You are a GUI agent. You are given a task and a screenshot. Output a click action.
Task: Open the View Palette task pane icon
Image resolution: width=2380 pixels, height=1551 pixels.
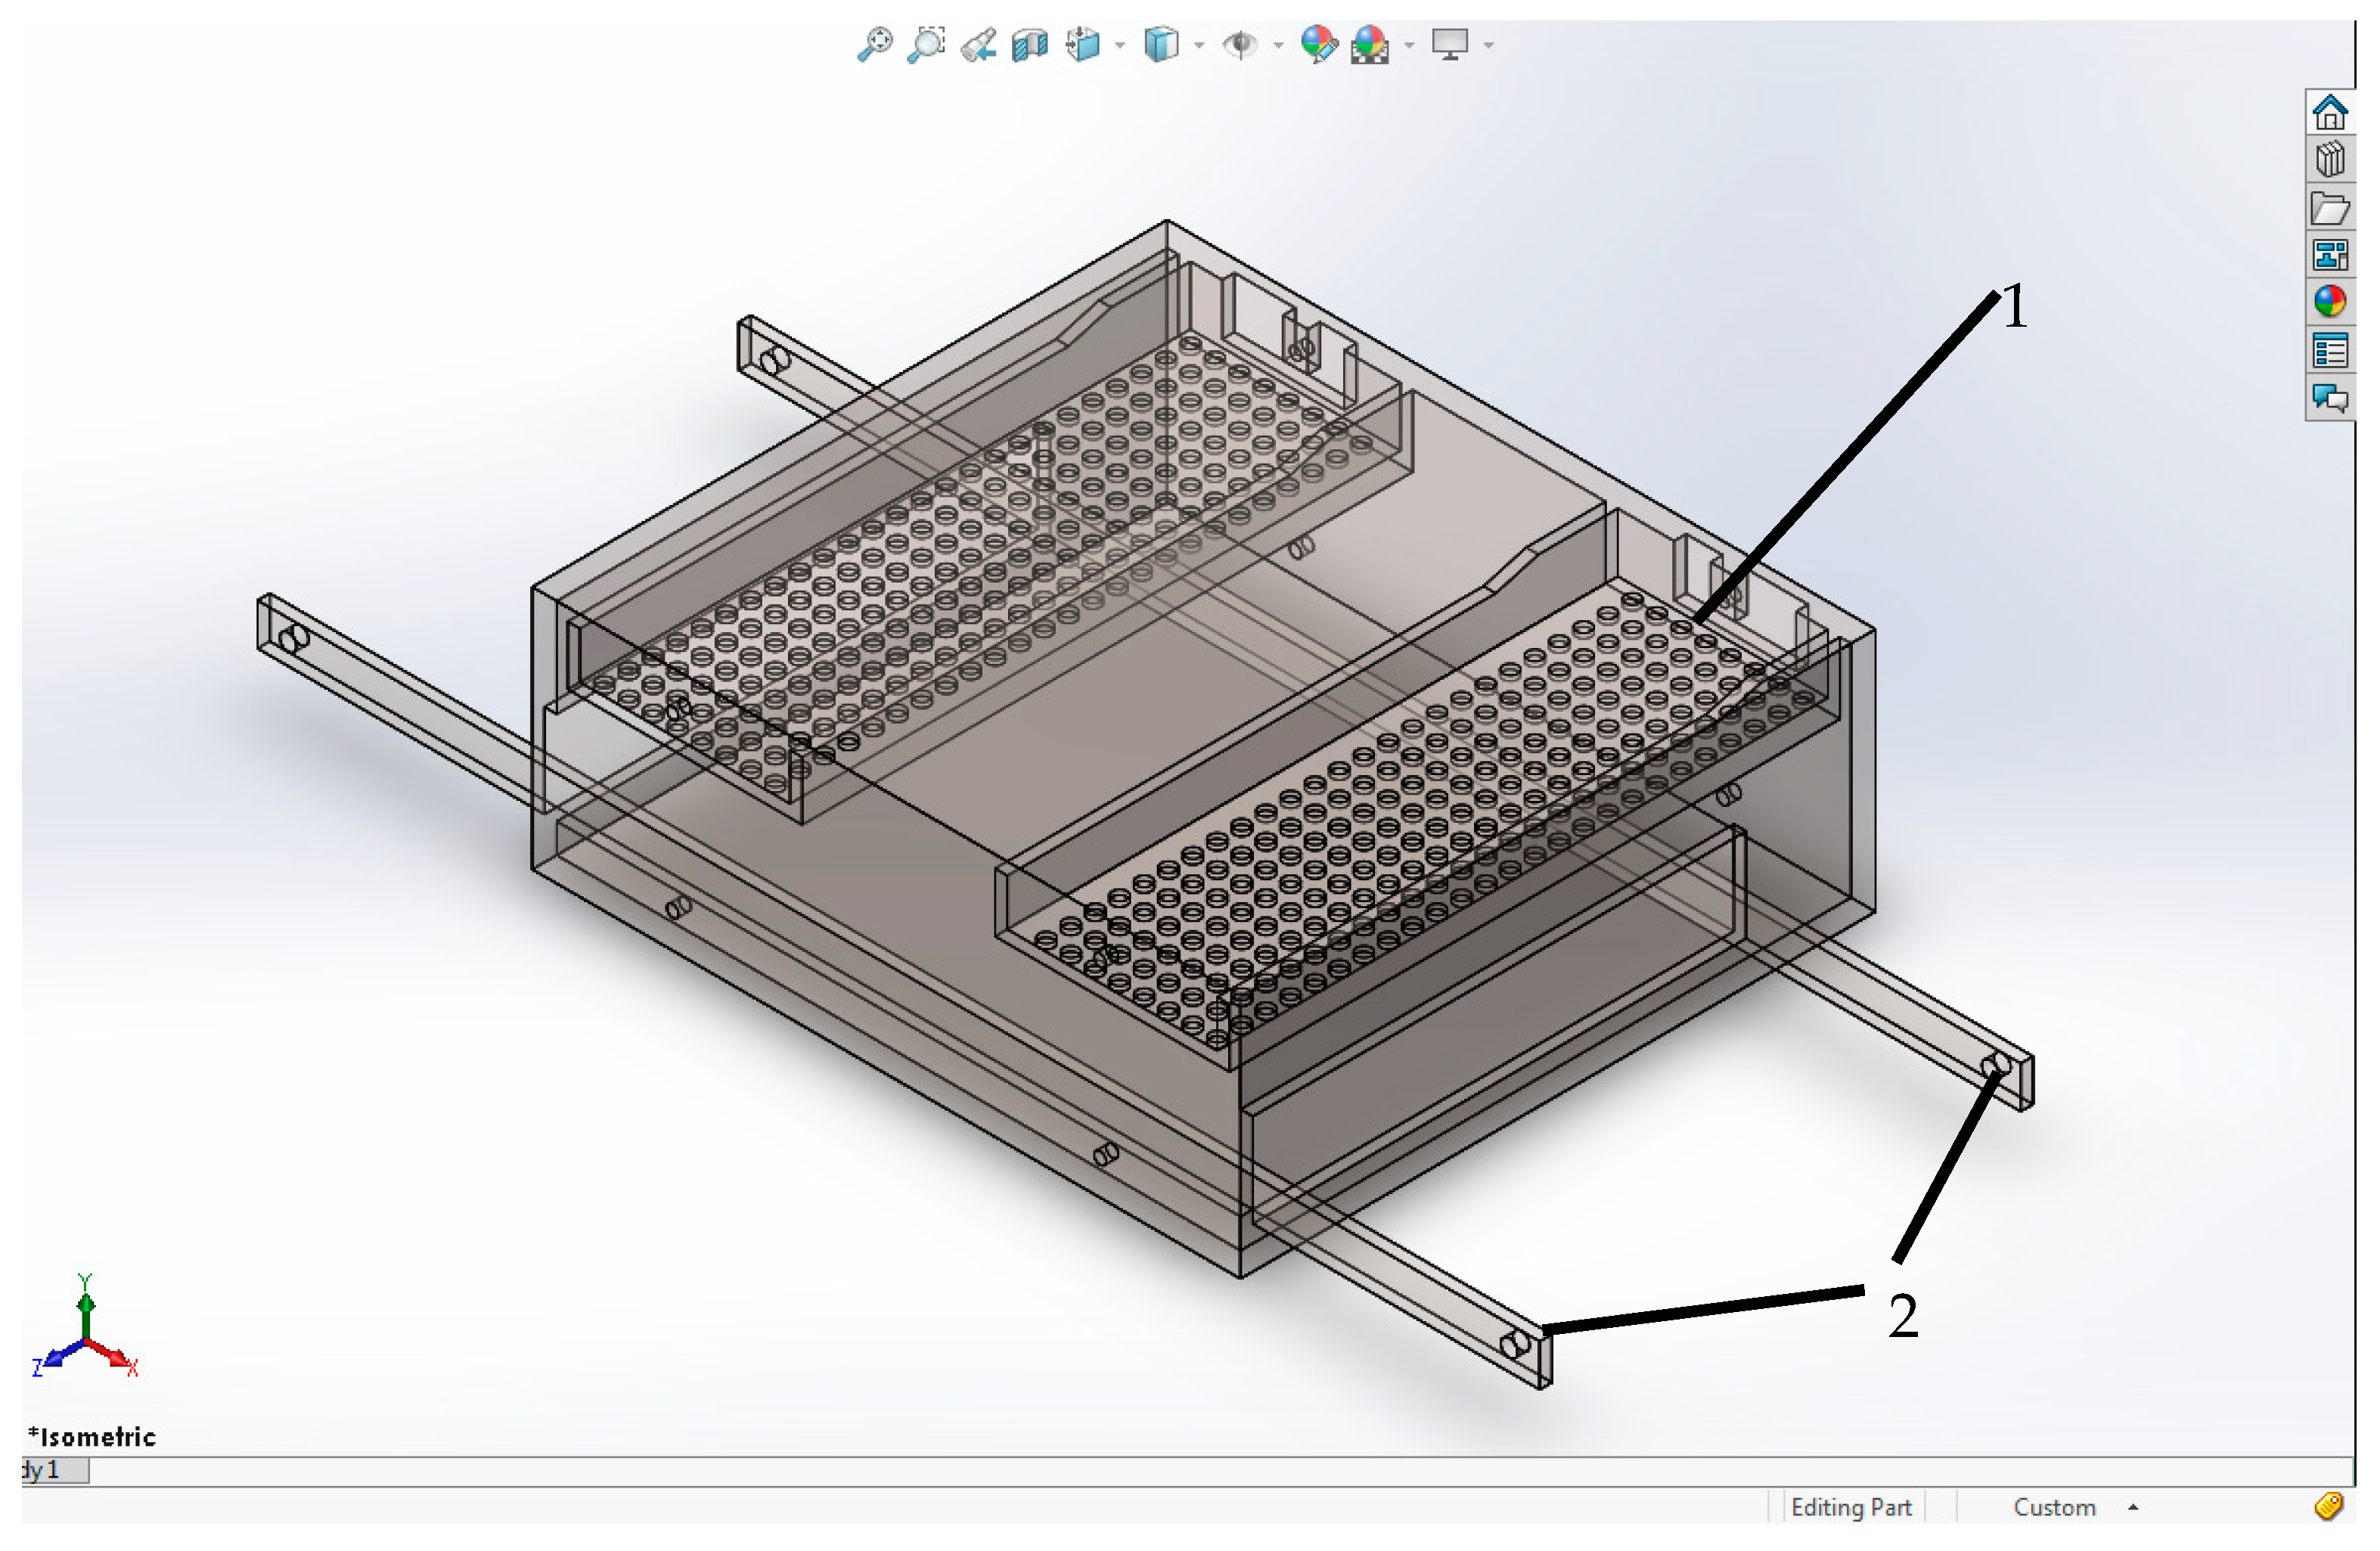point(2330,255)
